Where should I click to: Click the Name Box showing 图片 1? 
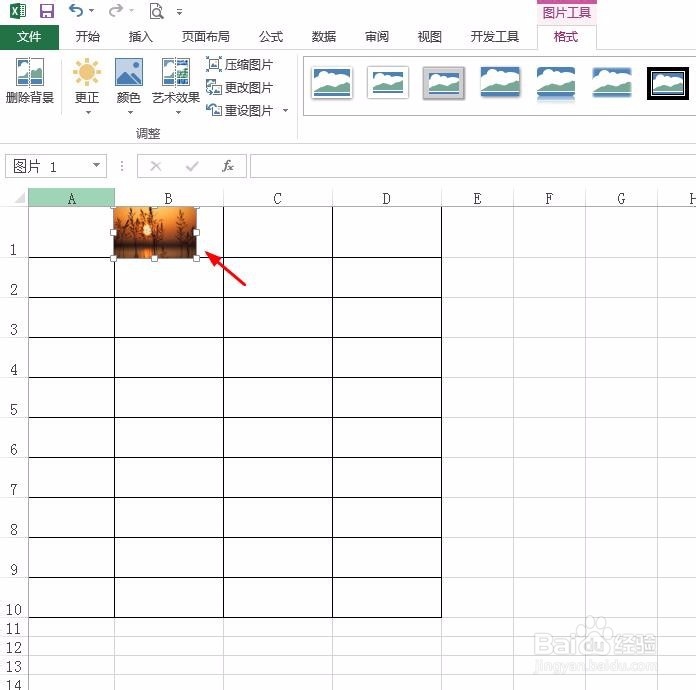[x=49, y=167]
